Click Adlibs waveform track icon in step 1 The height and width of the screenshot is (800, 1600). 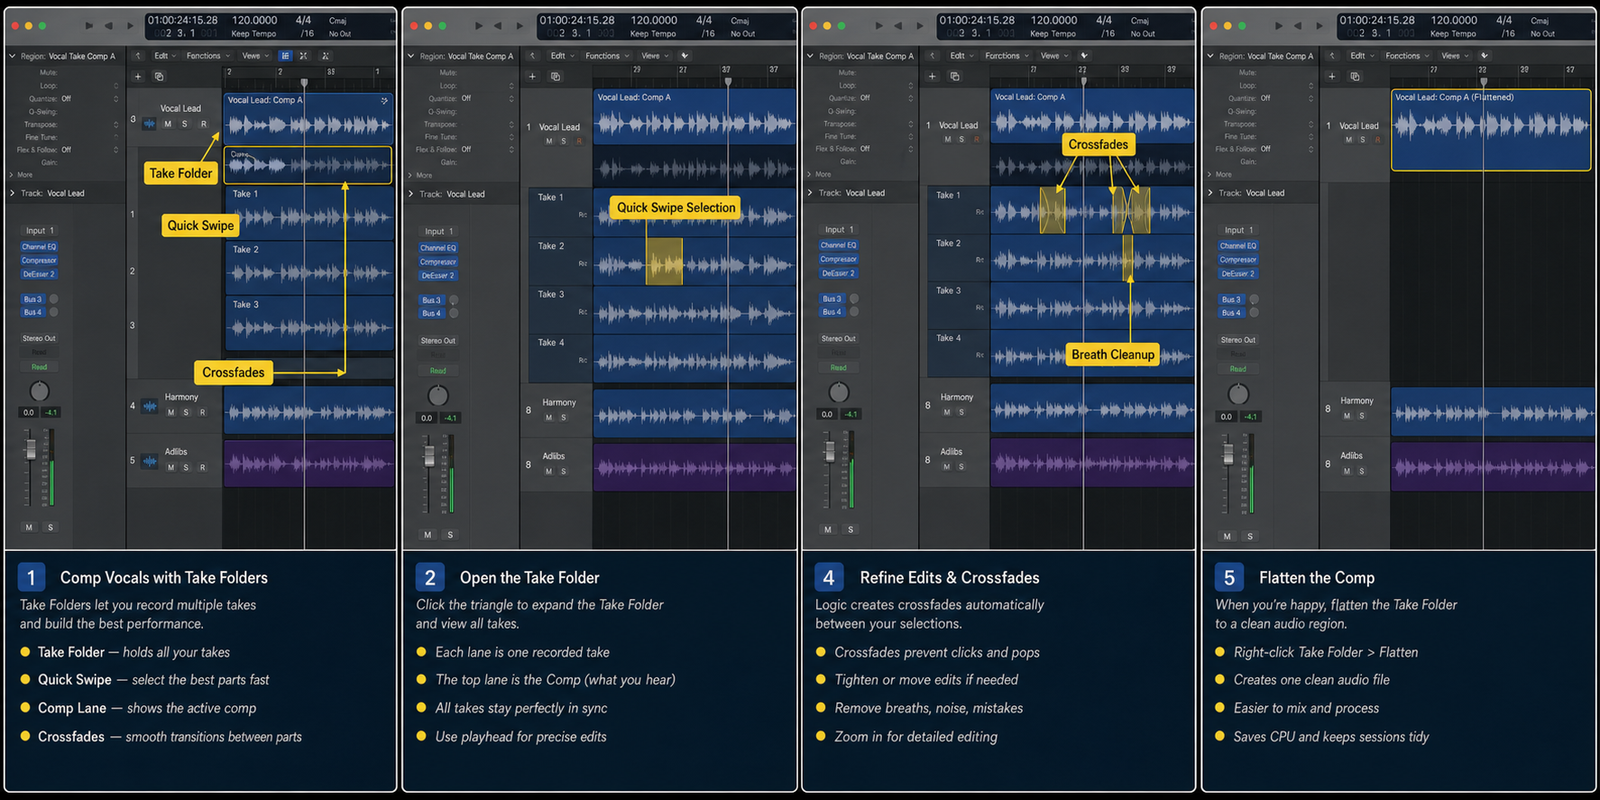click(x=149, y=461)
